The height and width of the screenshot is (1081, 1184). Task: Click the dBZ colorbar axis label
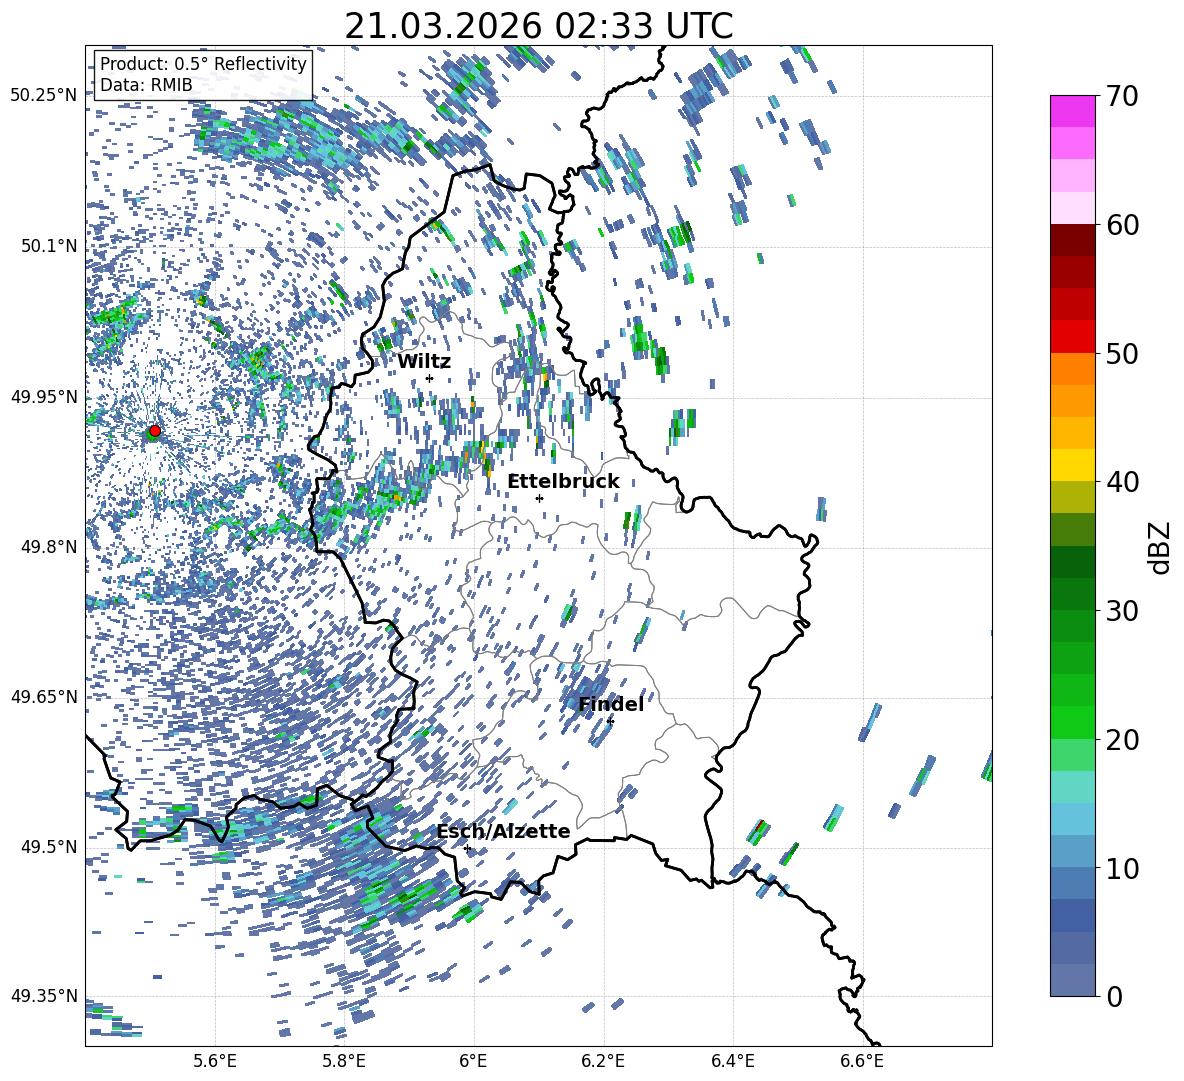click(1159, 548)
